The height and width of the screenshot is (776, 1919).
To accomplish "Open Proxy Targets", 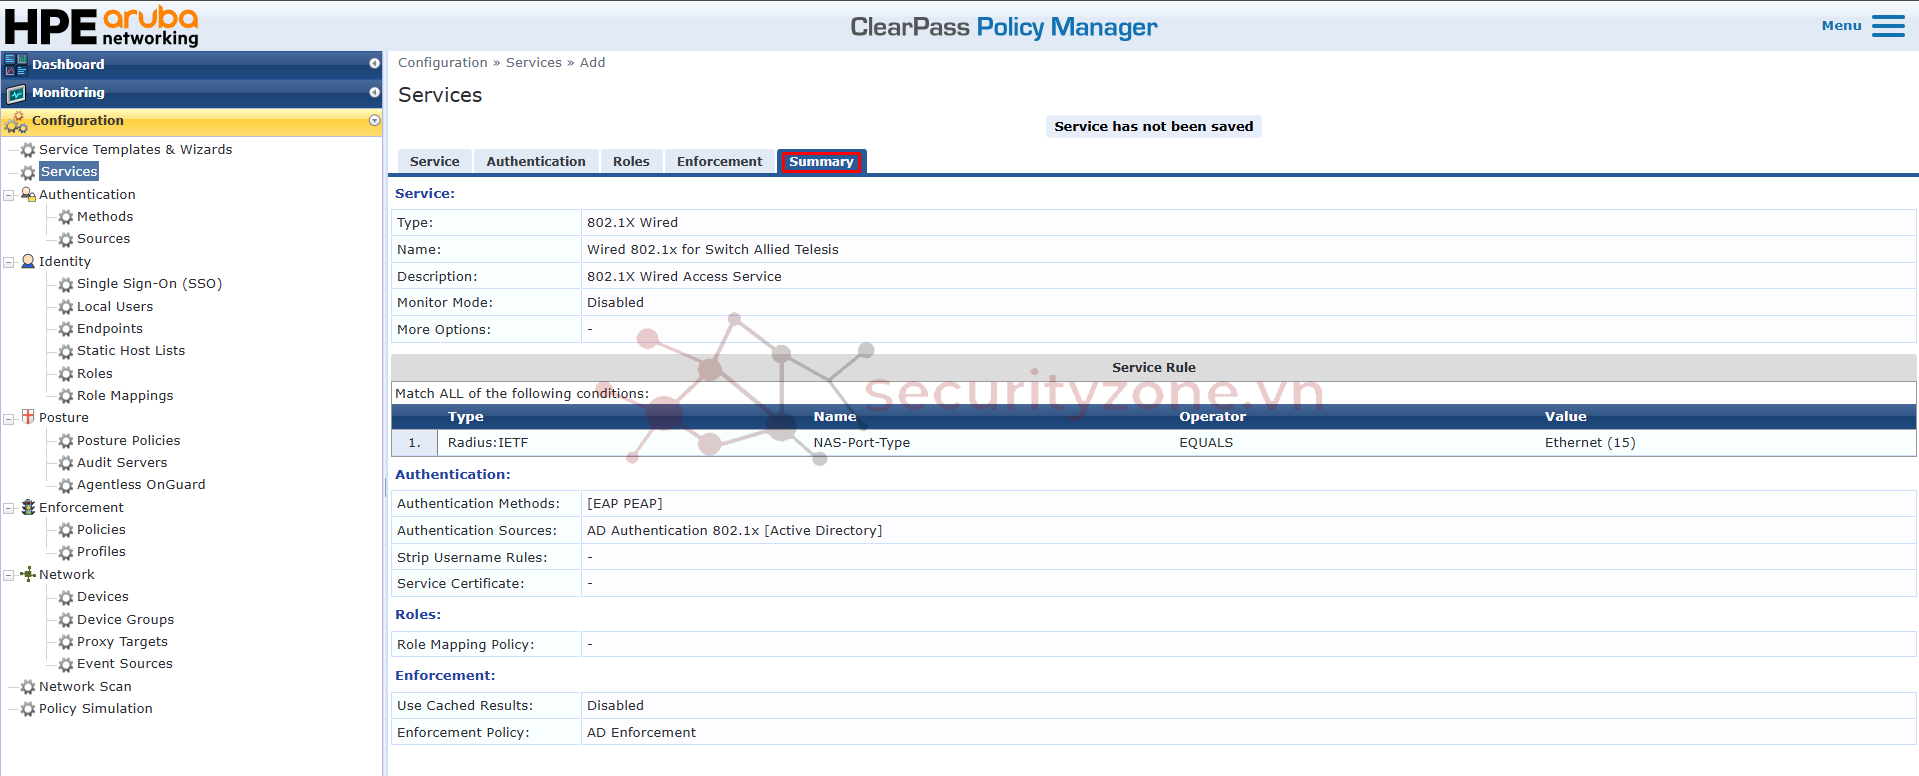I will 122,642.
